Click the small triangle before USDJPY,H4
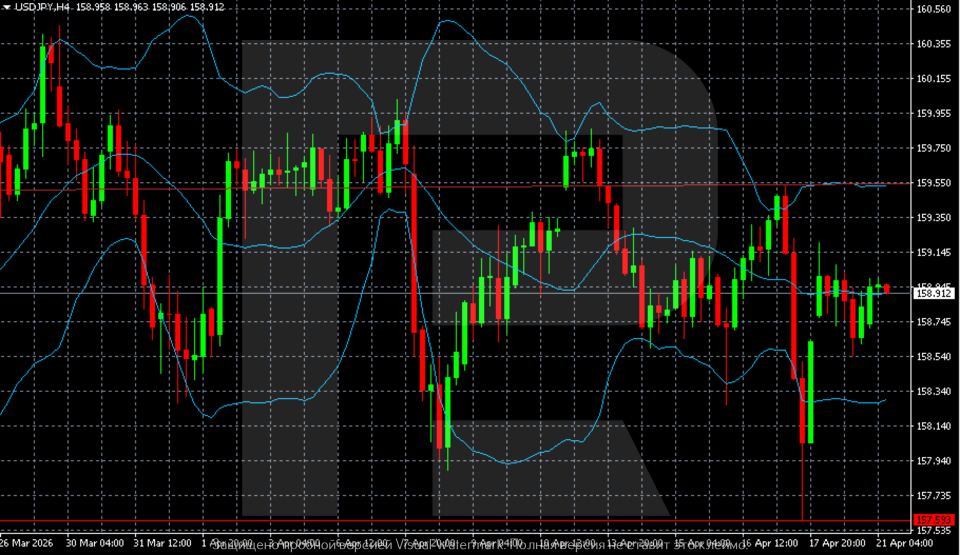 (x=6, y=7)
